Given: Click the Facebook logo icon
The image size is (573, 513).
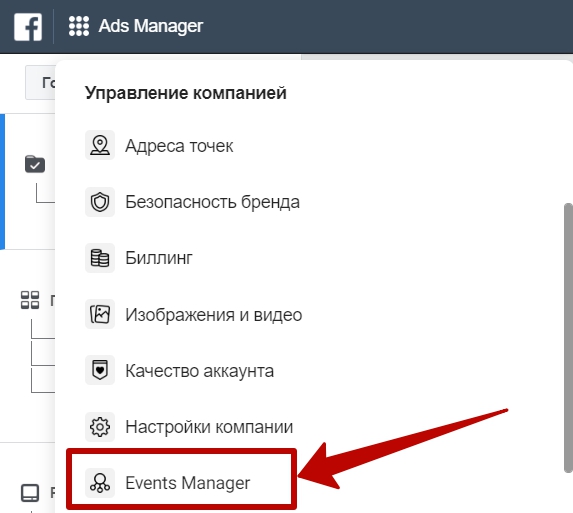Looking at the screenshot, I should pyautogui.click(x=28, y=27).
